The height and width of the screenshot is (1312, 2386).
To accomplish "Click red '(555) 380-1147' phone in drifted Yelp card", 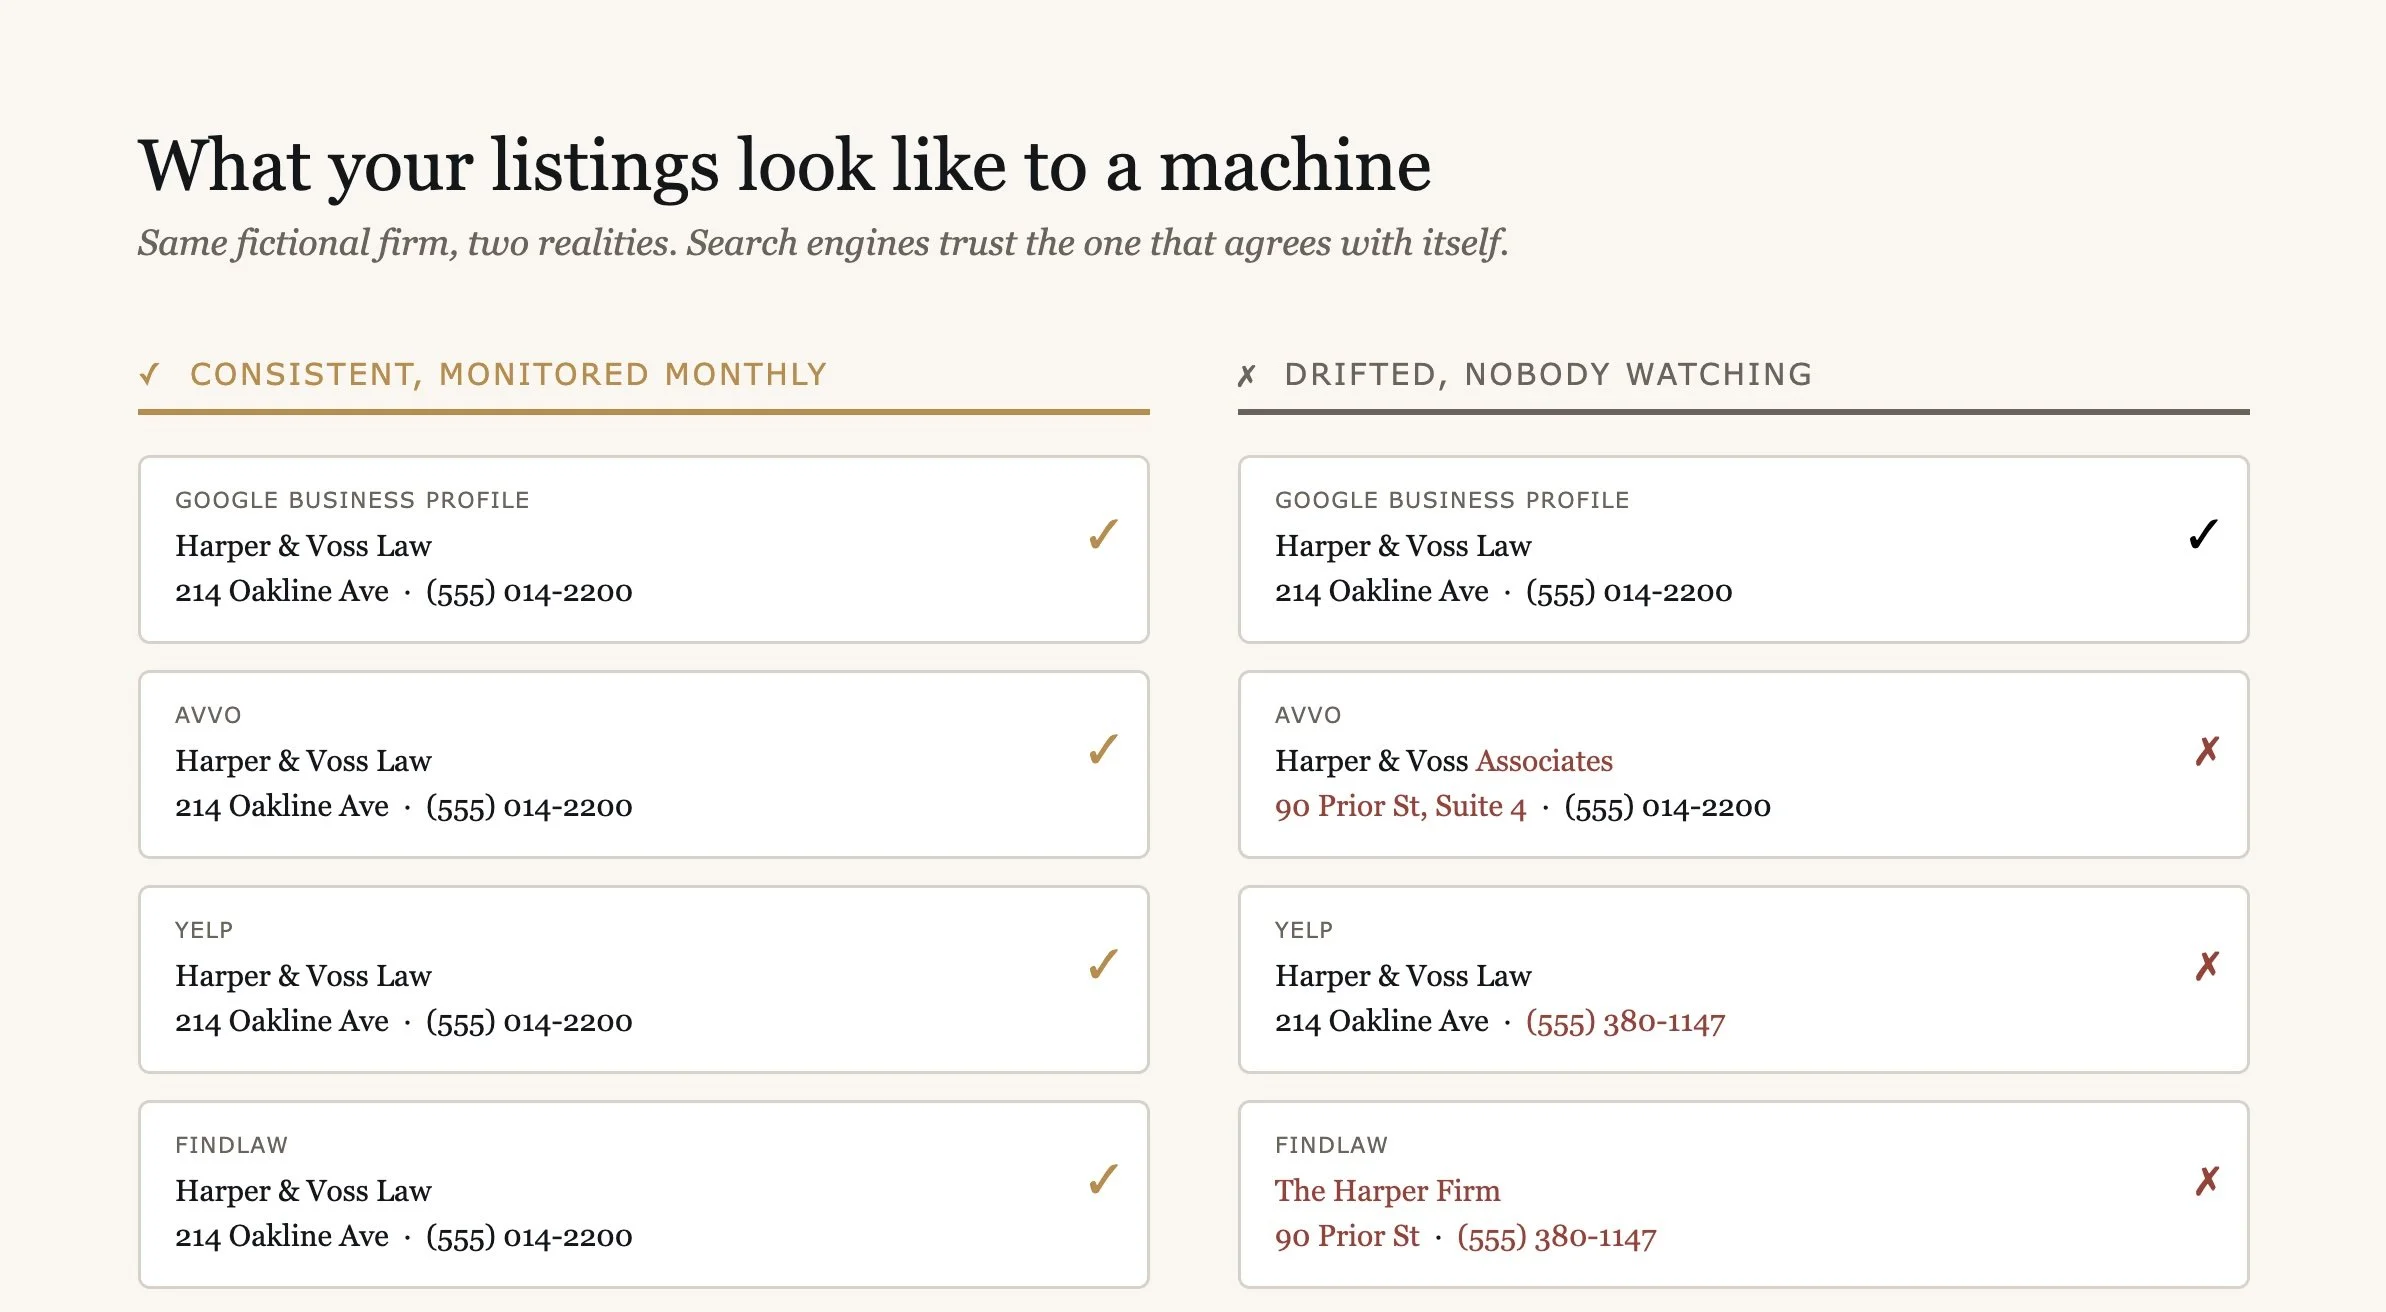I will [1626, 1021].
